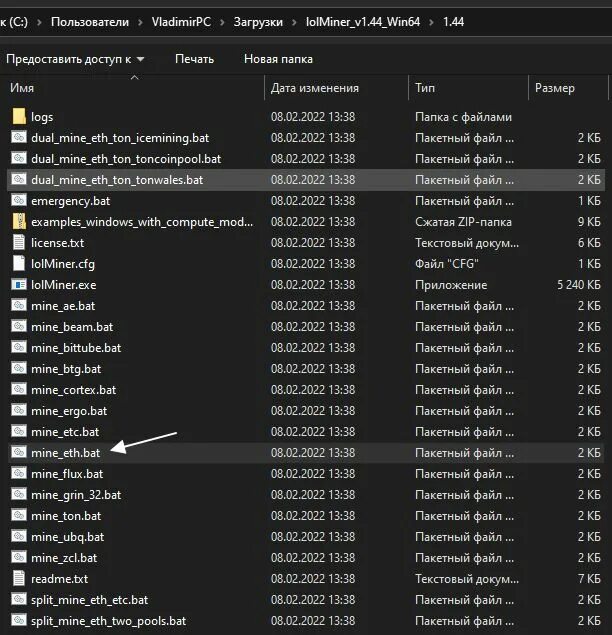
Task: Select the readme.txt file name
Action: click(60, 579)
